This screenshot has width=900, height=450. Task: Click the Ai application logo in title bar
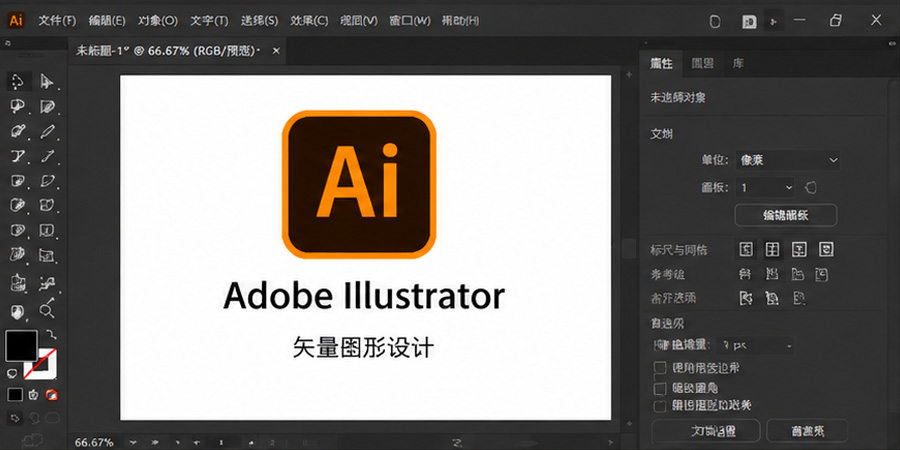(16, 21)
